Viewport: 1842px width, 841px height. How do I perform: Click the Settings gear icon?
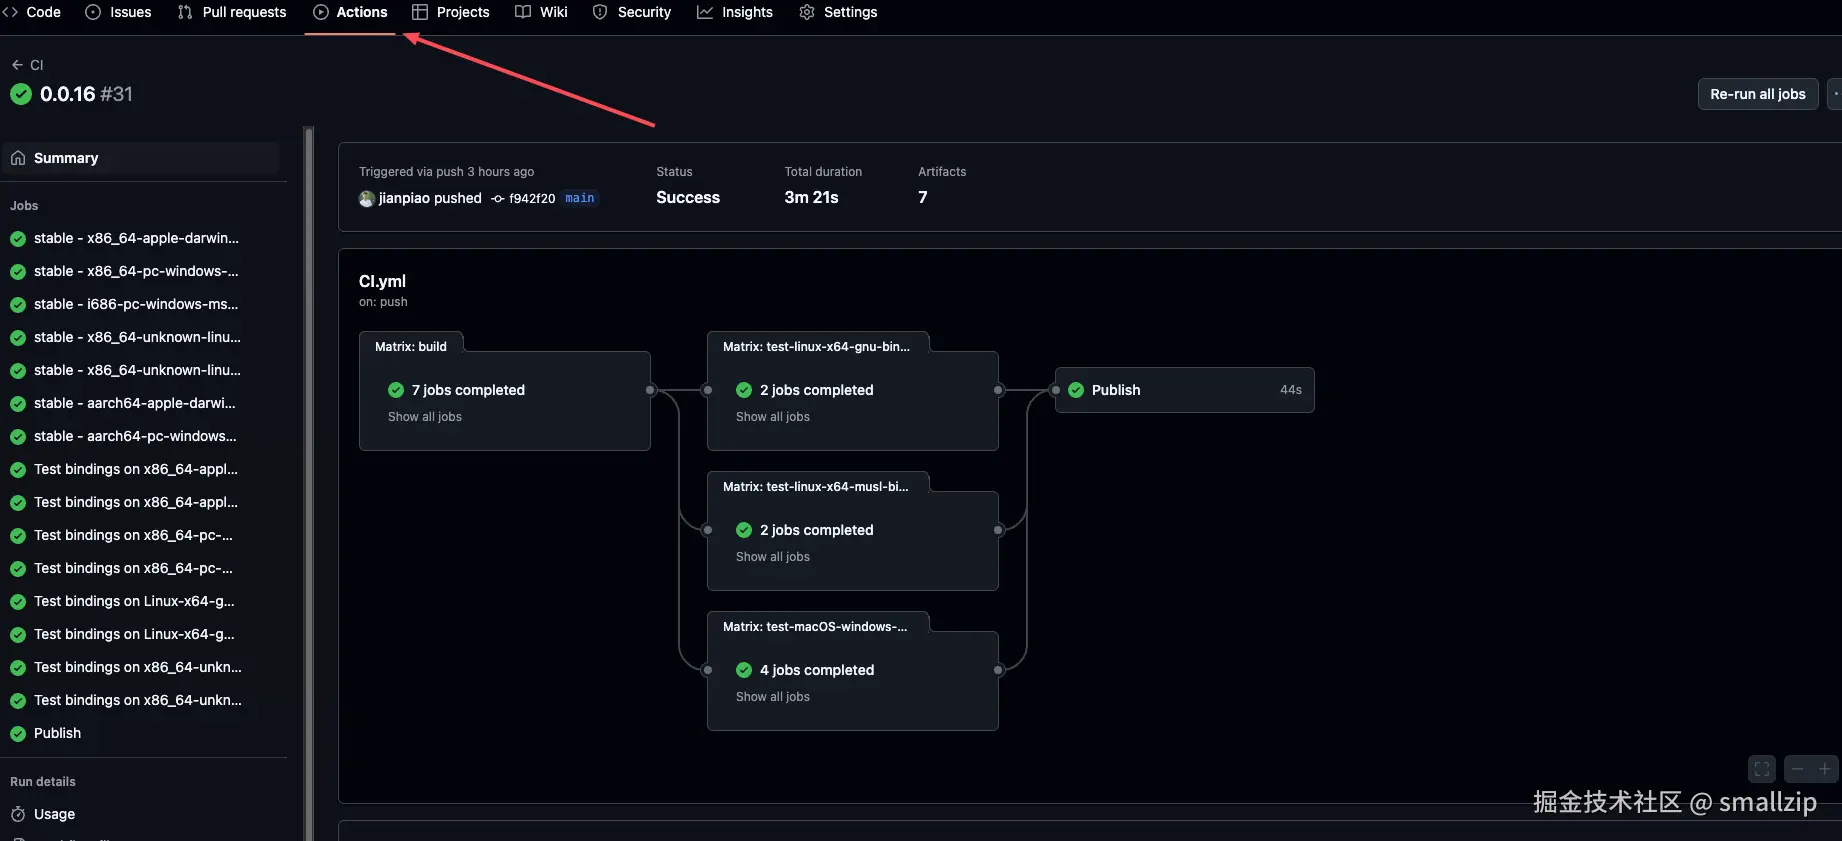tap(807, 12)
